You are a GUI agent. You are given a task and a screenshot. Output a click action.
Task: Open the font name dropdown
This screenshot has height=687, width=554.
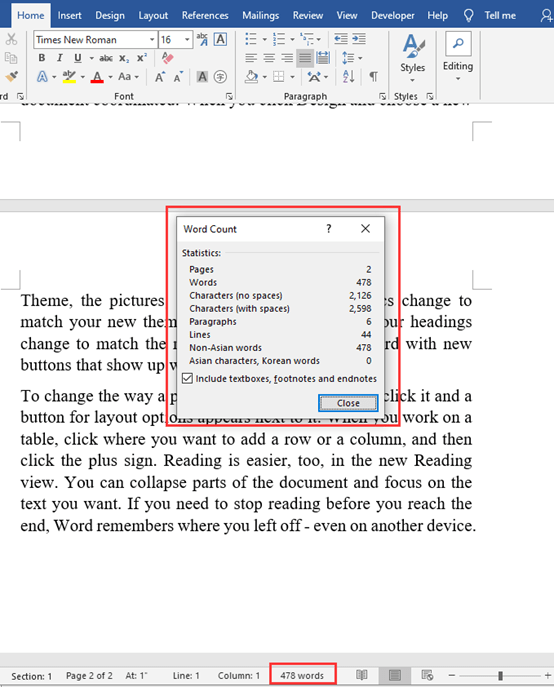coord(152,40)
